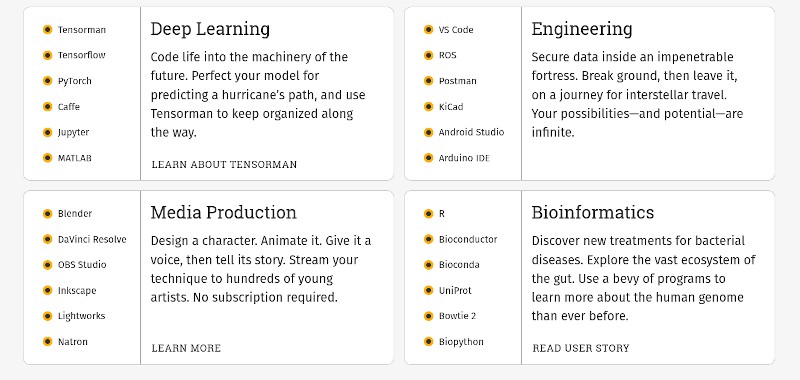This screenshot has width=800, height=380.
Task: Click the Engineering card heading
Action: click(x=582, y=29)
